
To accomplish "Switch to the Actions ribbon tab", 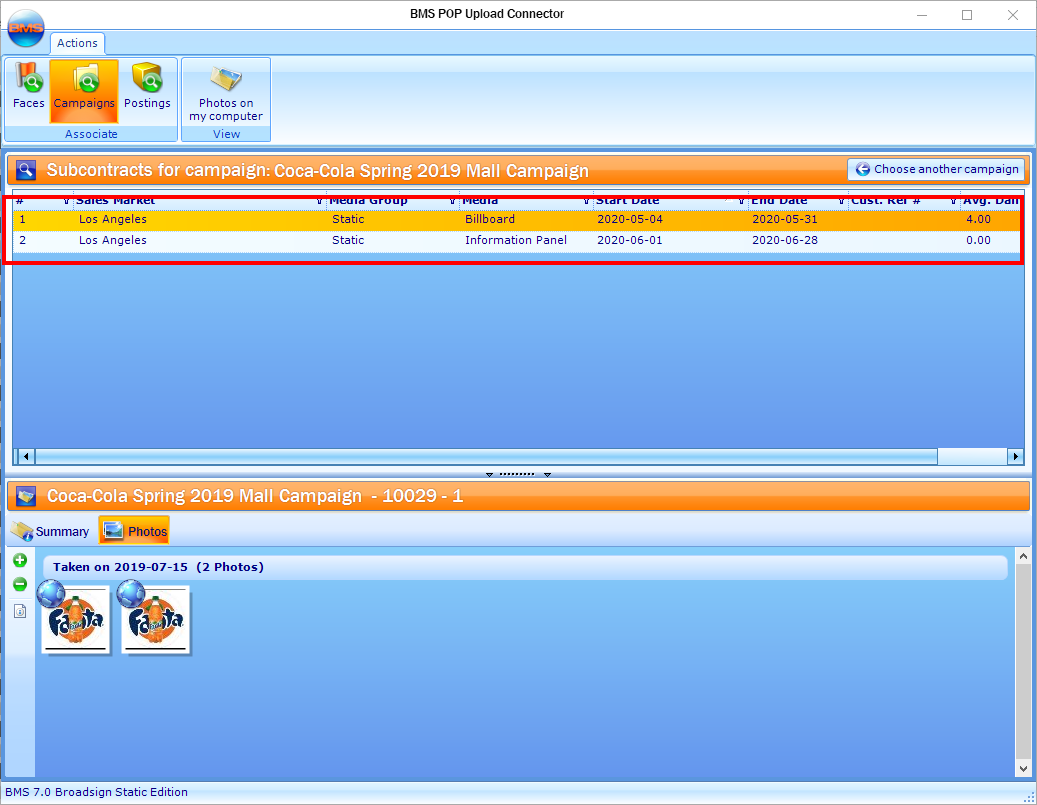I will click(x=77, y=43).
